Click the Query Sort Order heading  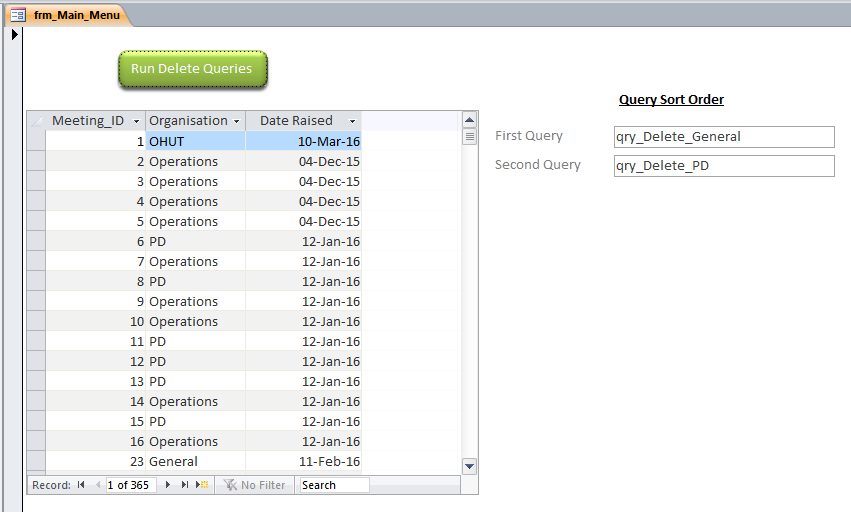(671, 100)
